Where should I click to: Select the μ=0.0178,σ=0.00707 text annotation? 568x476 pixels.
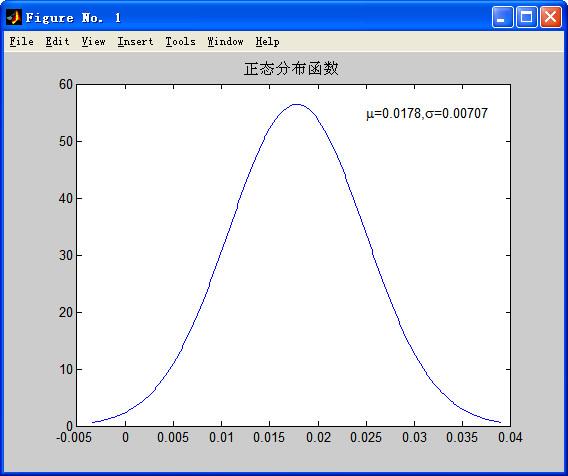click(x=427, y=113)
